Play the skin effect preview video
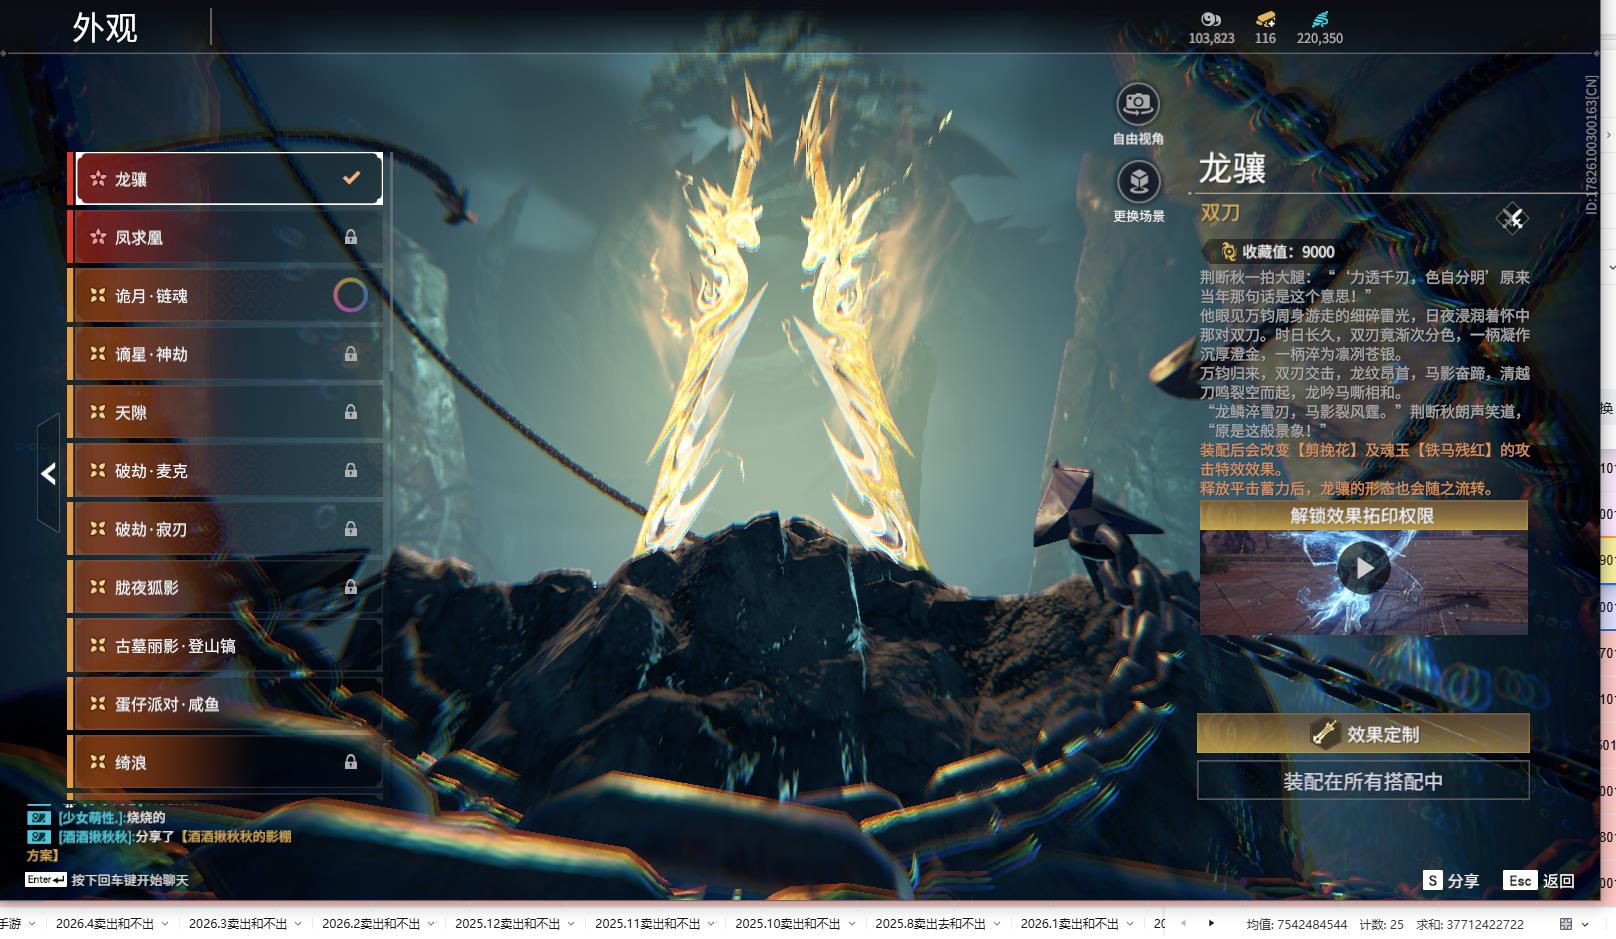Screen dimensions: 1616x939 point(1363,568)
